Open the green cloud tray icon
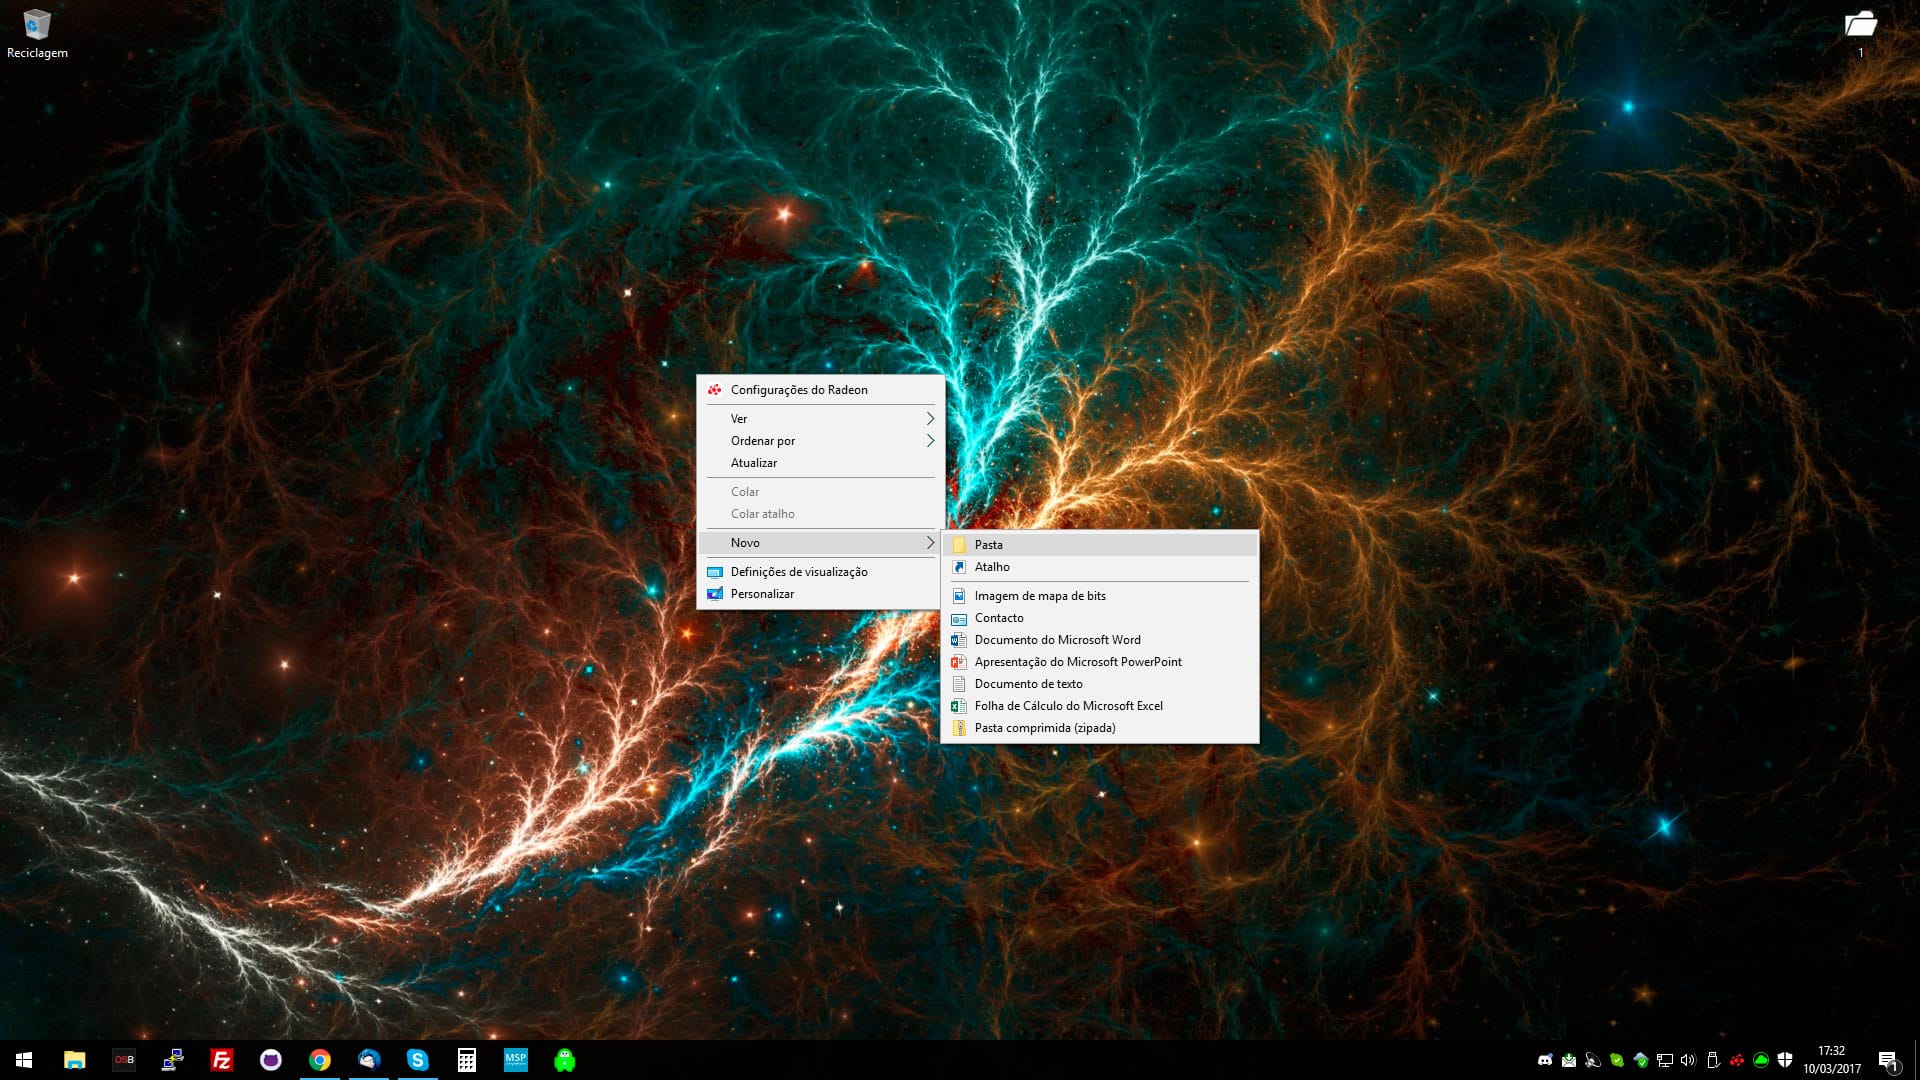Viewport: 1920px width, 1080px height. (1761, 1060)
